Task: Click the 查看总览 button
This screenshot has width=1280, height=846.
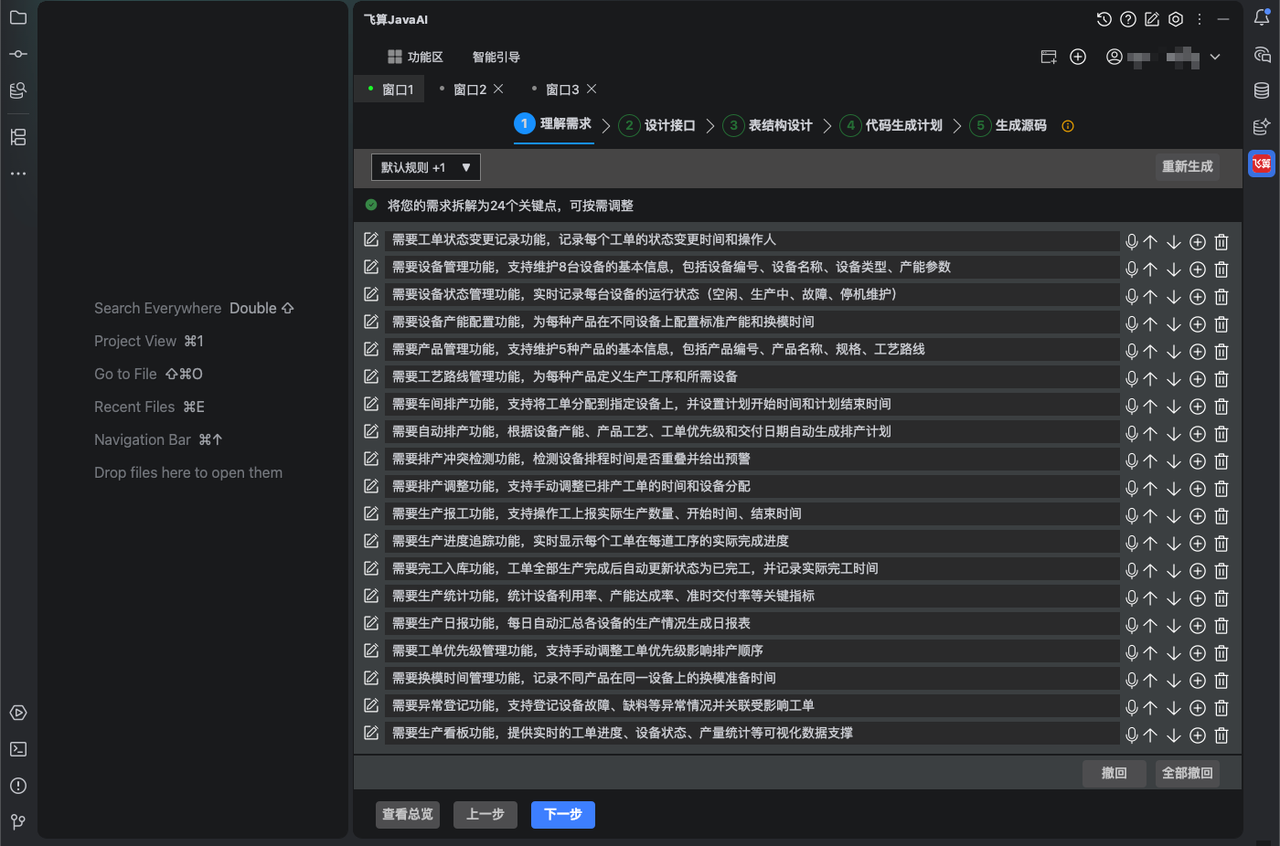Action: [x=408, y=815]
